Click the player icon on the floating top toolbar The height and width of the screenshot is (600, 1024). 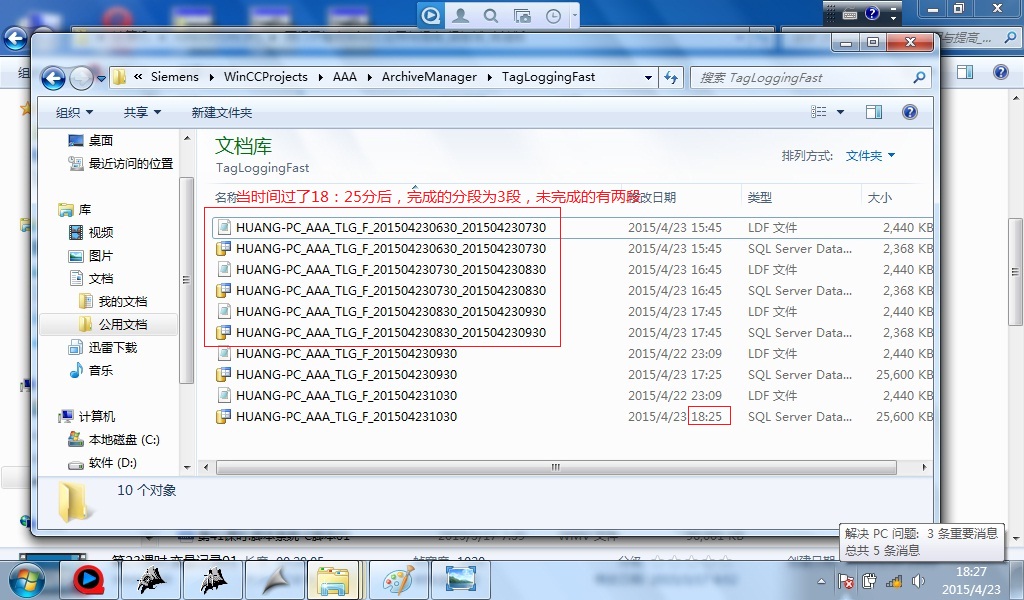tap(430, 15)
